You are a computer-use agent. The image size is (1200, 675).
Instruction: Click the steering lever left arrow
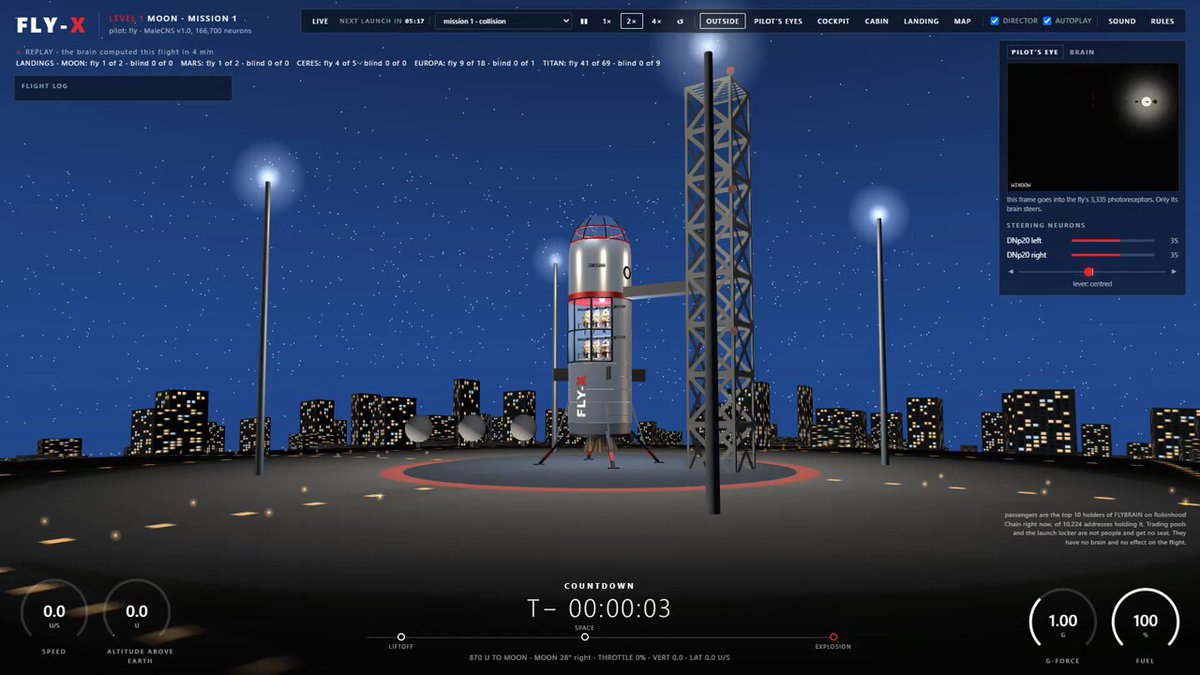pyautogui.click(x=1011, y=272)
